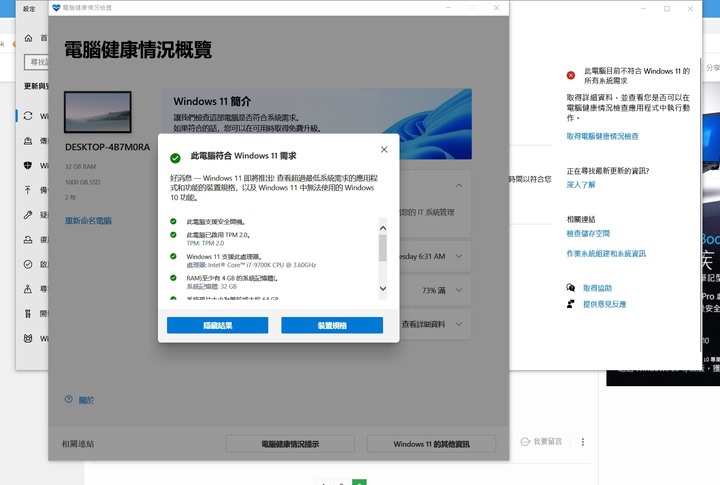Open the 關於 link in PC Health Check
720x485 pixels.
(86, 400)
